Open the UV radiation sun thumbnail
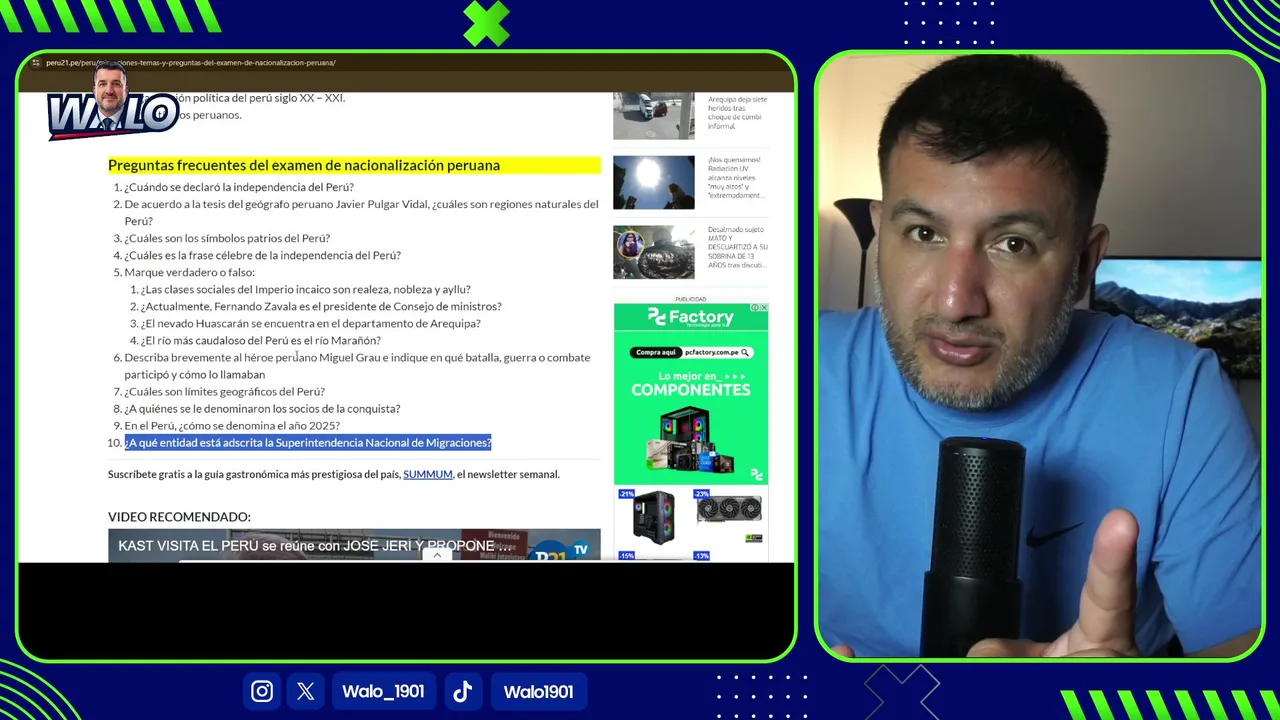 point(654,182)
